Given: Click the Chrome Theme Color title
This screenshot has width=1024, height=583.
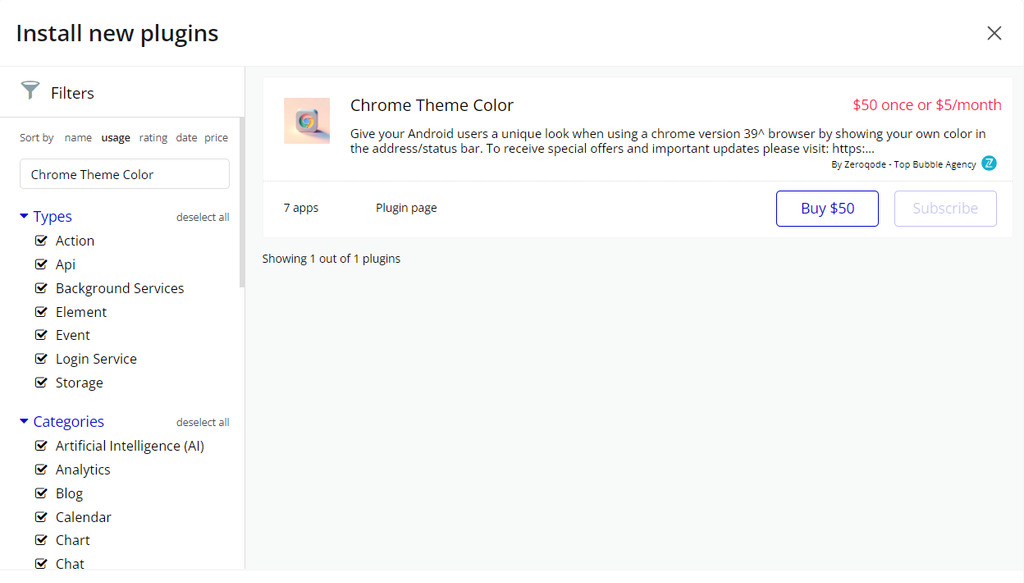Looking at the screenshot, I should coord(432,105).
